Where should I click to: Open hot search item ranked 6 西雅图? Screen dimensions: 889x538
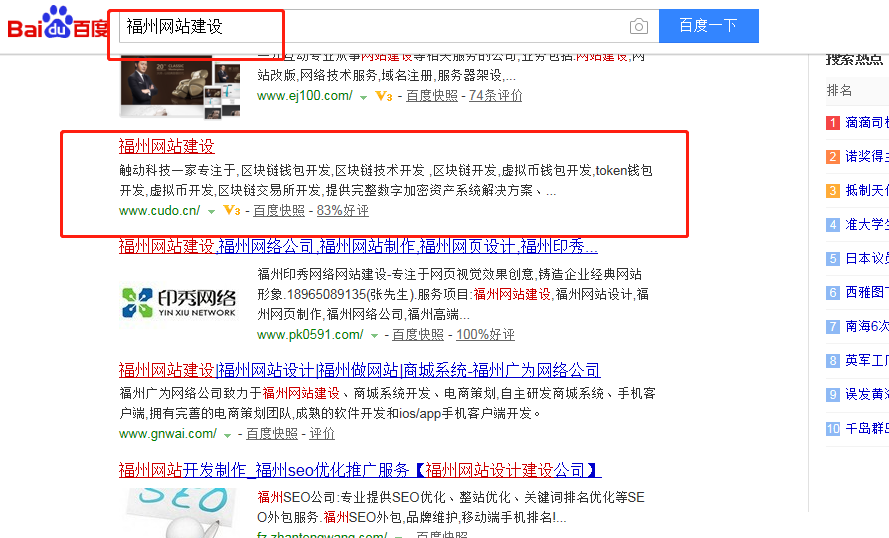pyautogui.click(x=867, y=293)
